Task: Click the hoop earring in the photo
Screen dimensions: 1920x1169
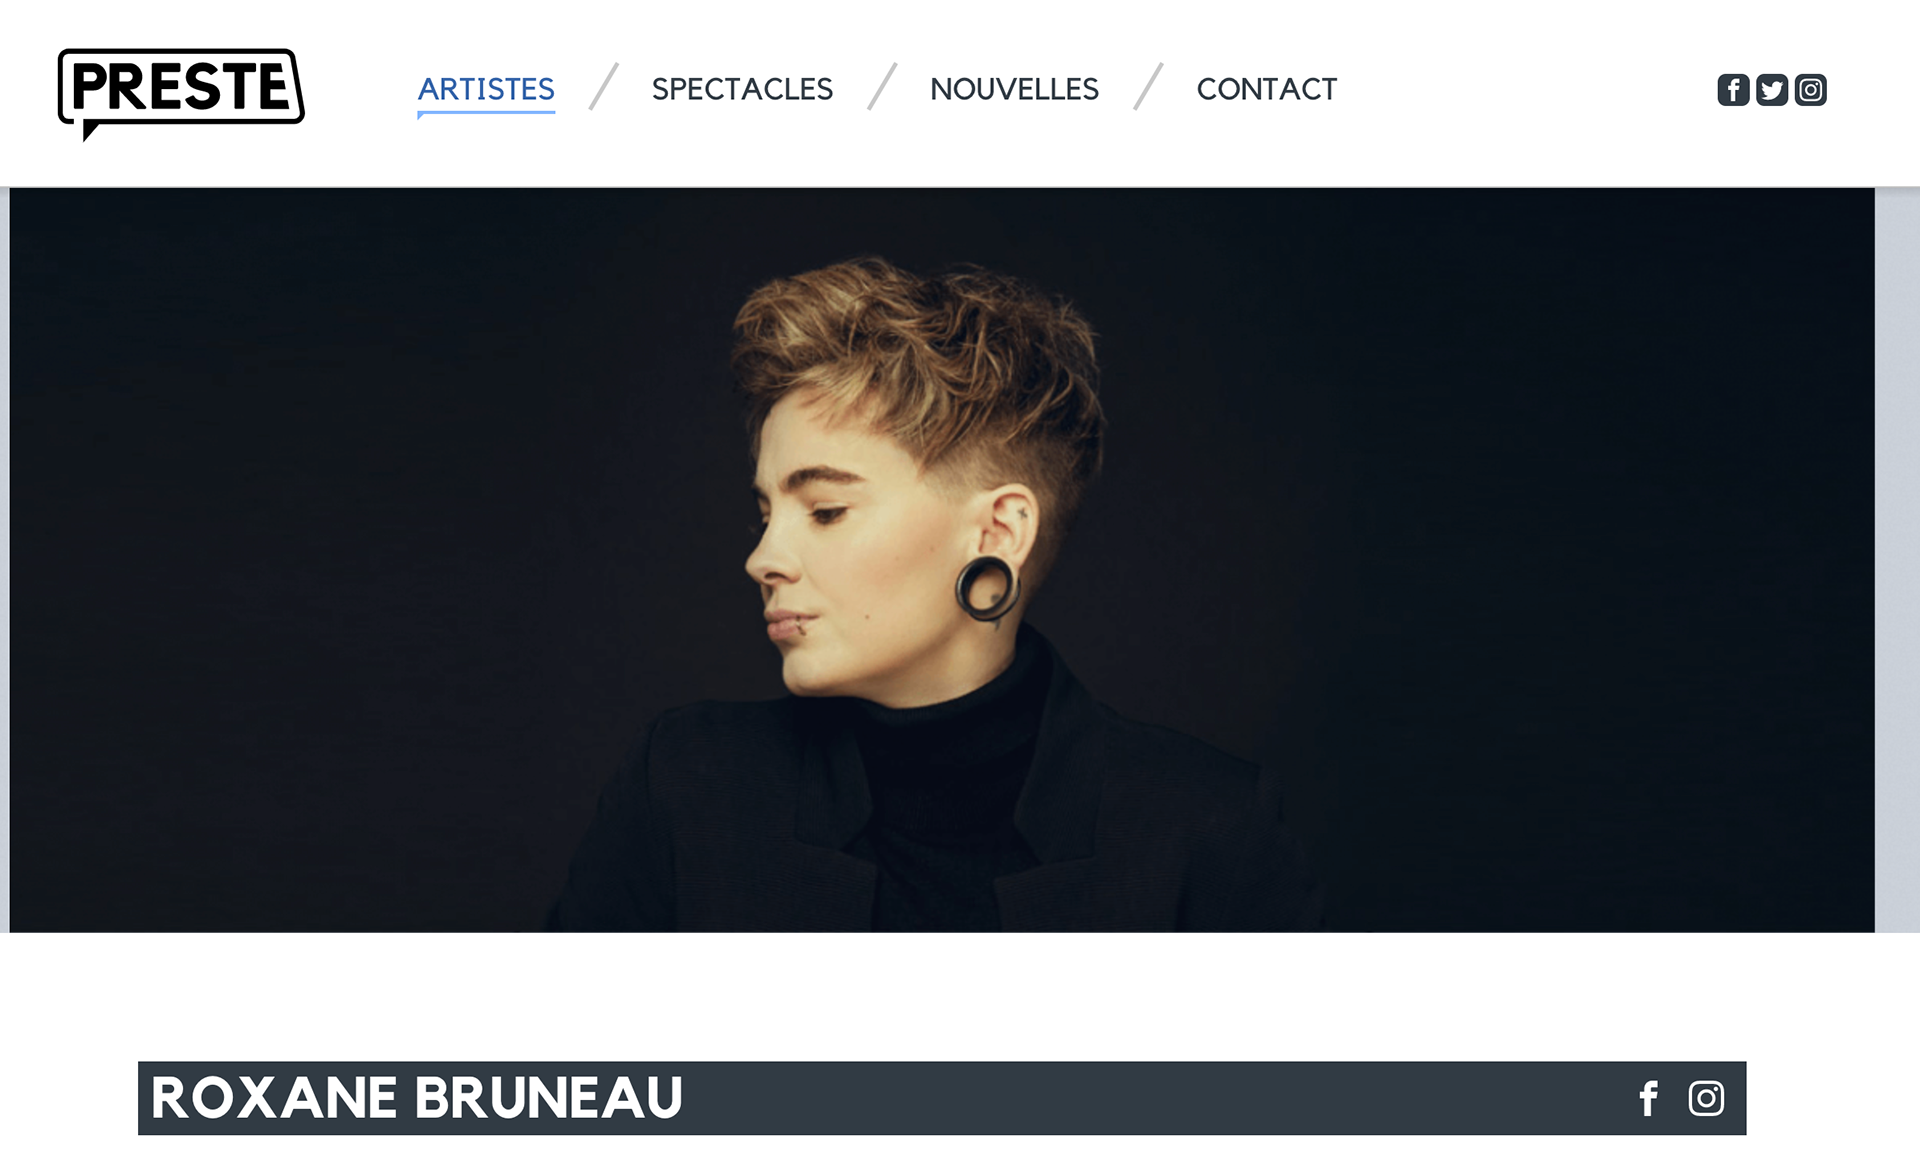Action: pyautogui.click(x=988, y=589)
